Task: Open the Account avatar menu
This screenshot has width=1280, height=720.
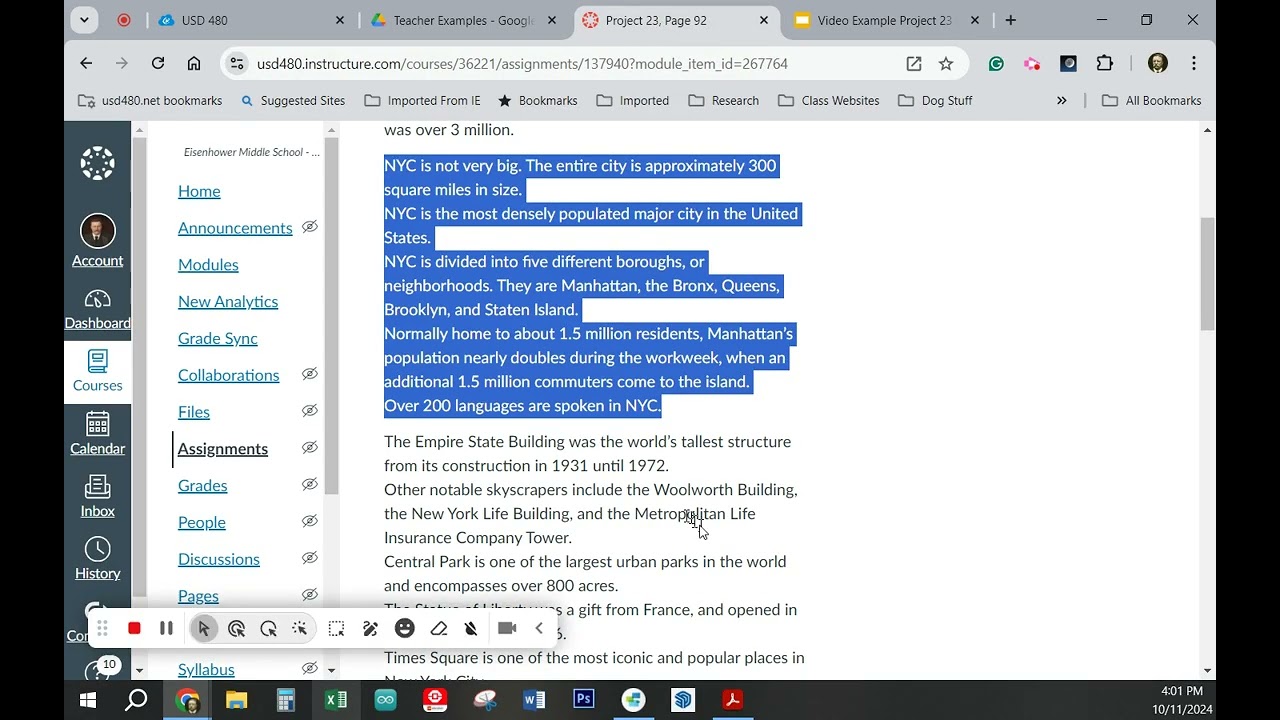Action: point(97,241)
